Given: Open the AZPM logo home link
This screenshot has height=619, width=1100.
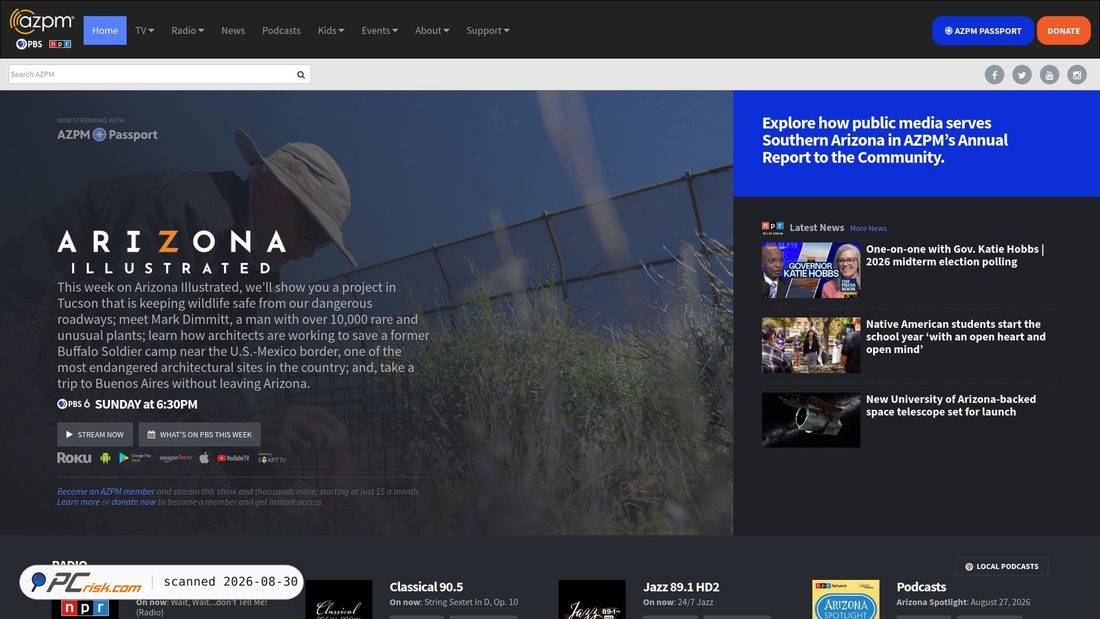Looking at the screenshot, I should [41, 29].
